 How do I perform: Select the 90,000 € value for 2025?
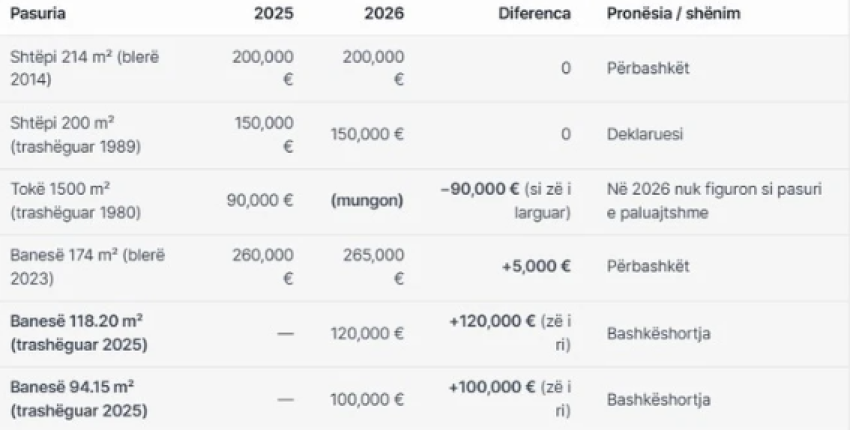click(x=260, y=200)
